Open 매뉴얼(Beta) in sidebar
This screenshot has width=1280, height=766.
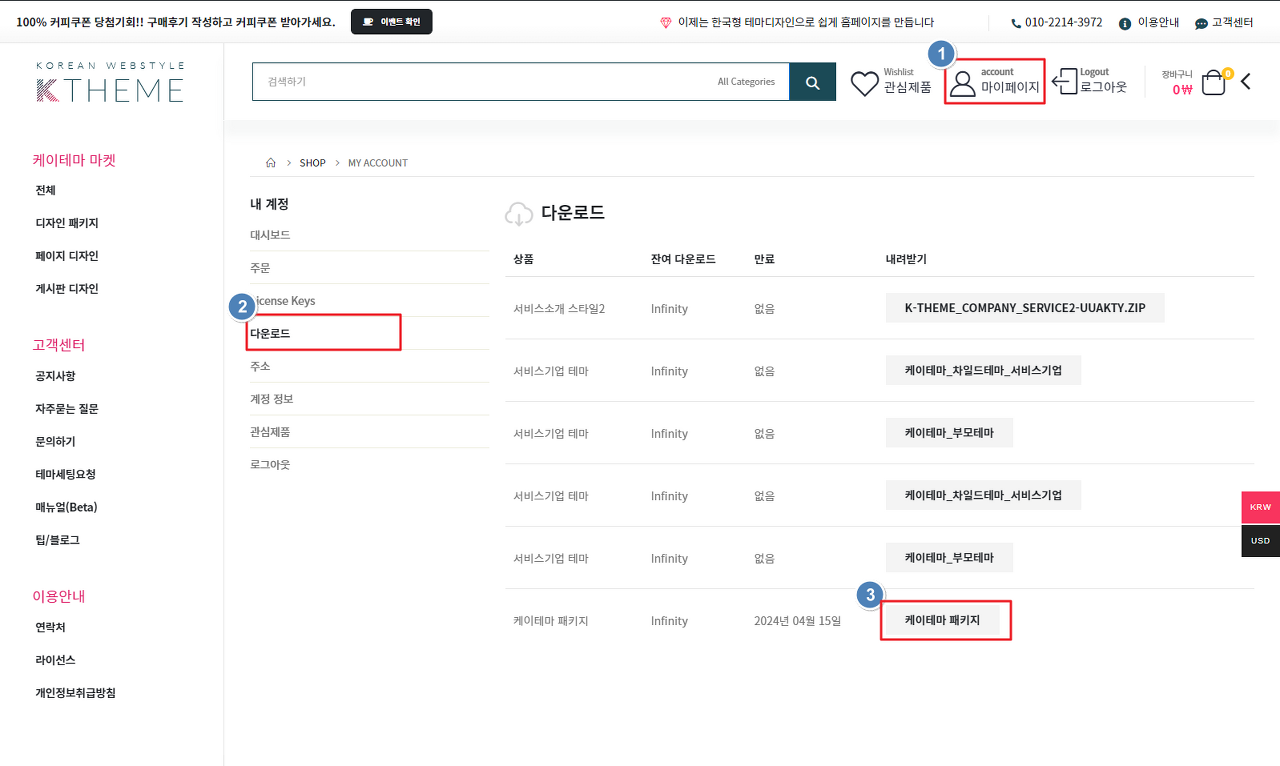point(66,507)
